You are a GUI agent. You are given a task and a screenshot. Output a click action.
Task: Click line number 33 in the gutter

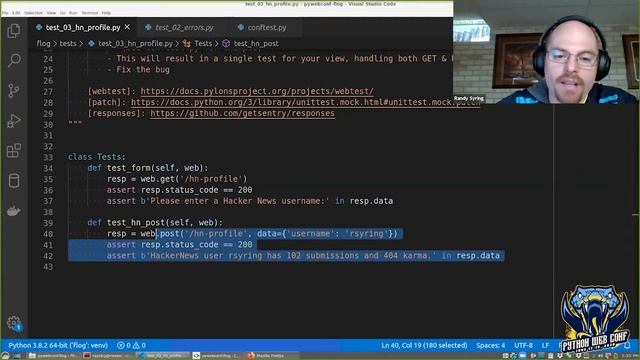(x=48, y=157)
